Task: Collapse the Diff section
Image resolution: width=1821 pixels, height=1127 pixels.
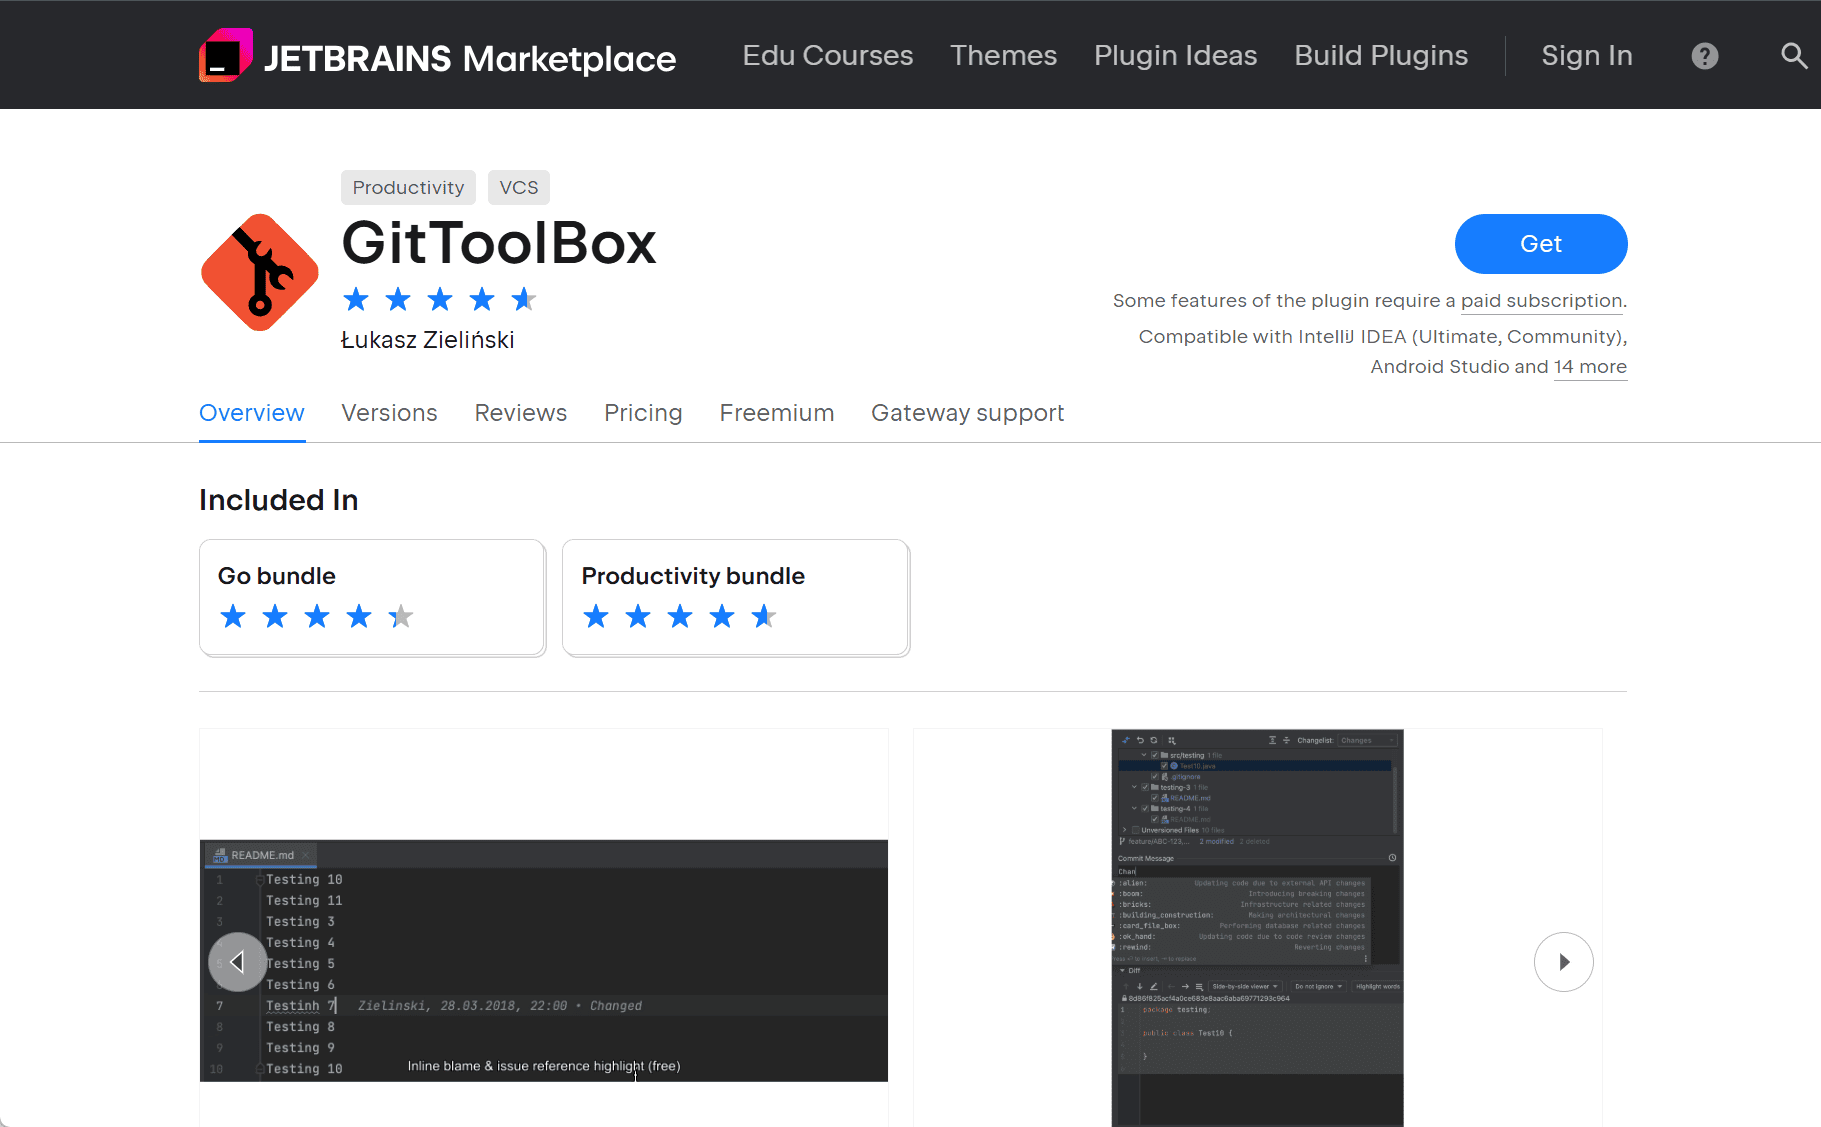Action: click(1124, 970)
